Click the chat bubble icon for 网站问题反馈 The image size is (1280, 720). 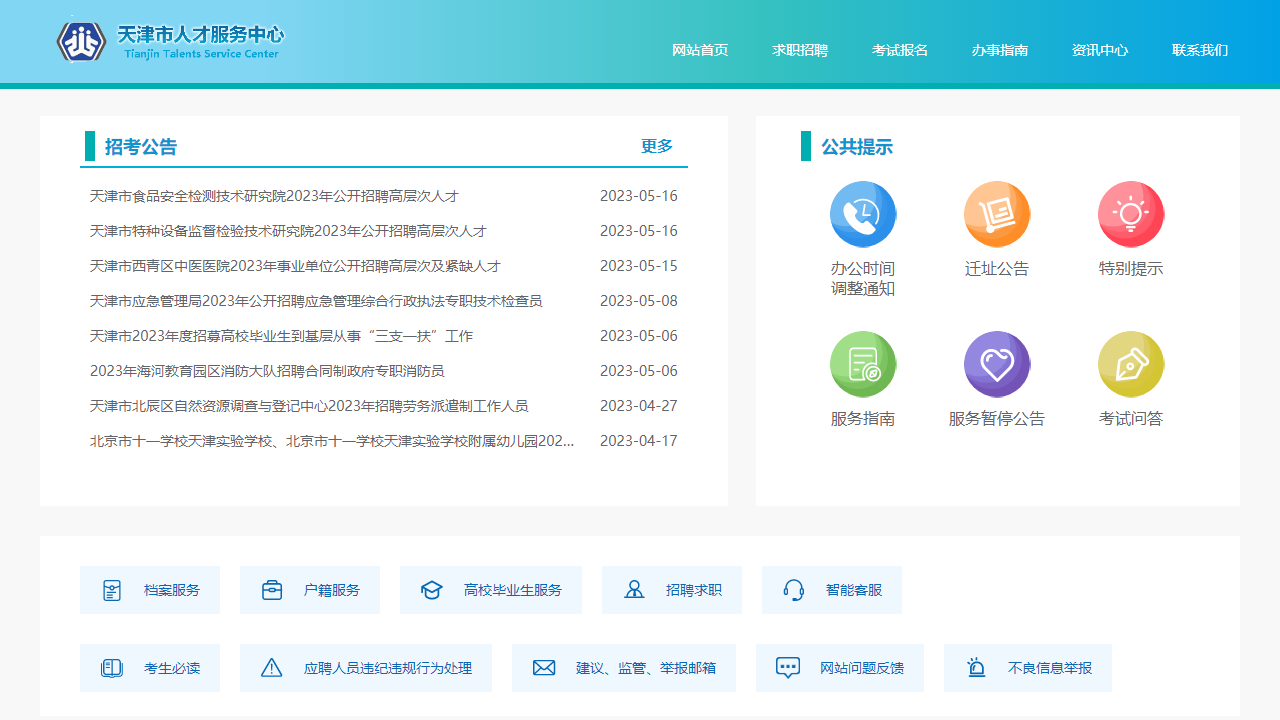click(788, 668)
